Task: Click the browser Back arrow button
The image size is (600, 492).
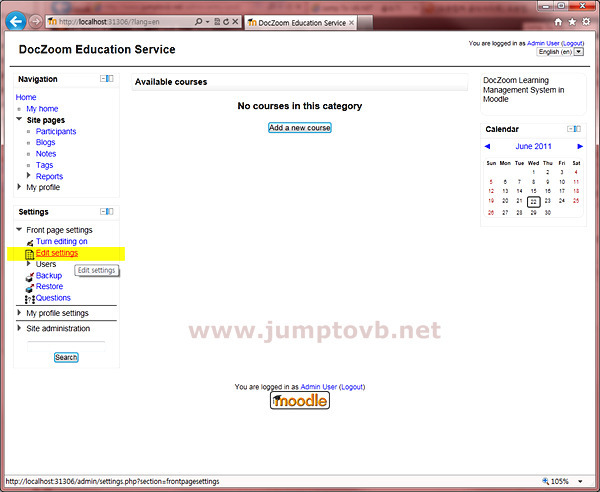Action: (x=16, y=22)
